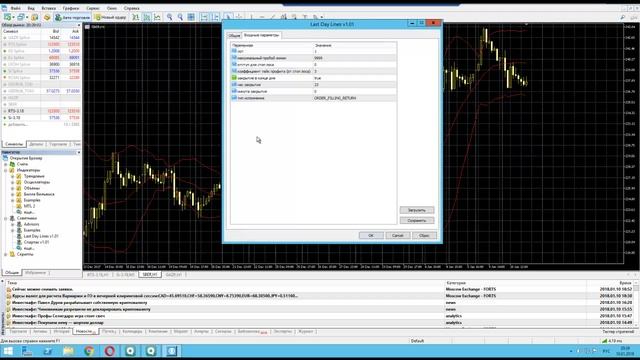This screenshot has width=640, height=360.
Task: Expand the Билла Вильямса folder
Action: (13, 194)
